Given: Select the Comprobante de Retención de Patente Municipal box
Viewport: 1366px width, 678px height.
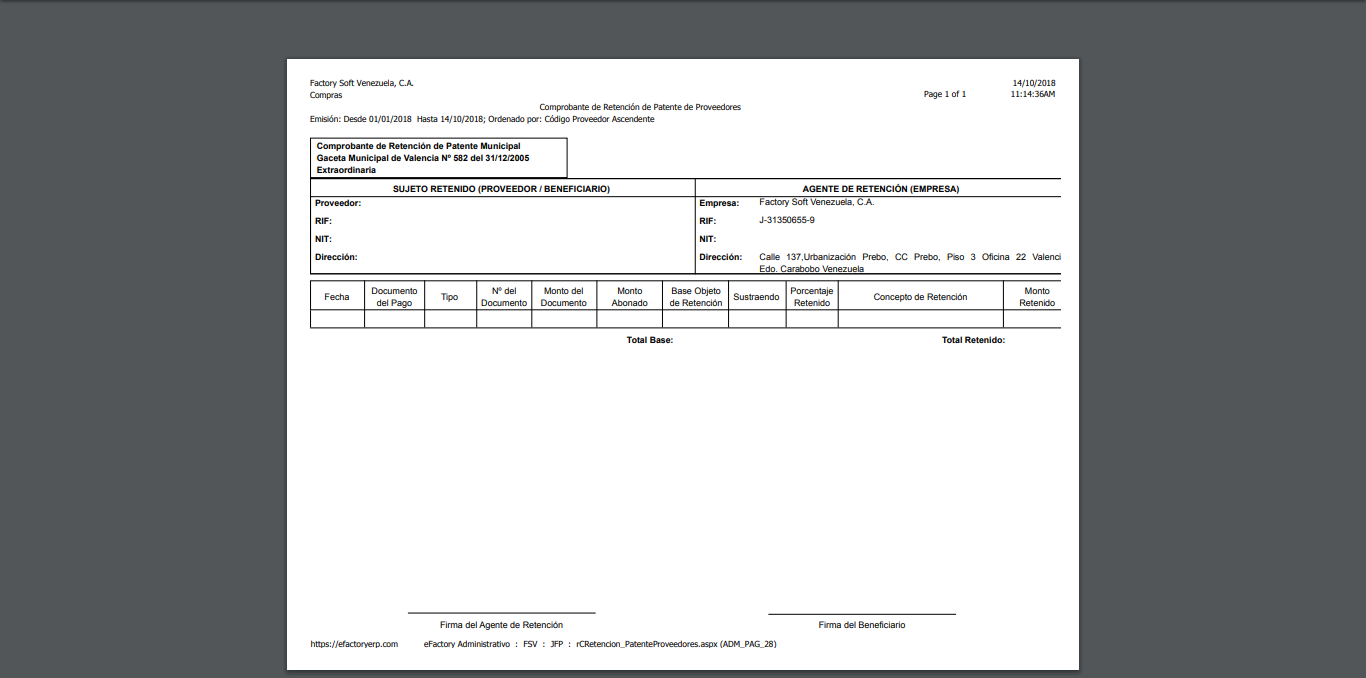Looking at the screenshot, I should point(437,157).
